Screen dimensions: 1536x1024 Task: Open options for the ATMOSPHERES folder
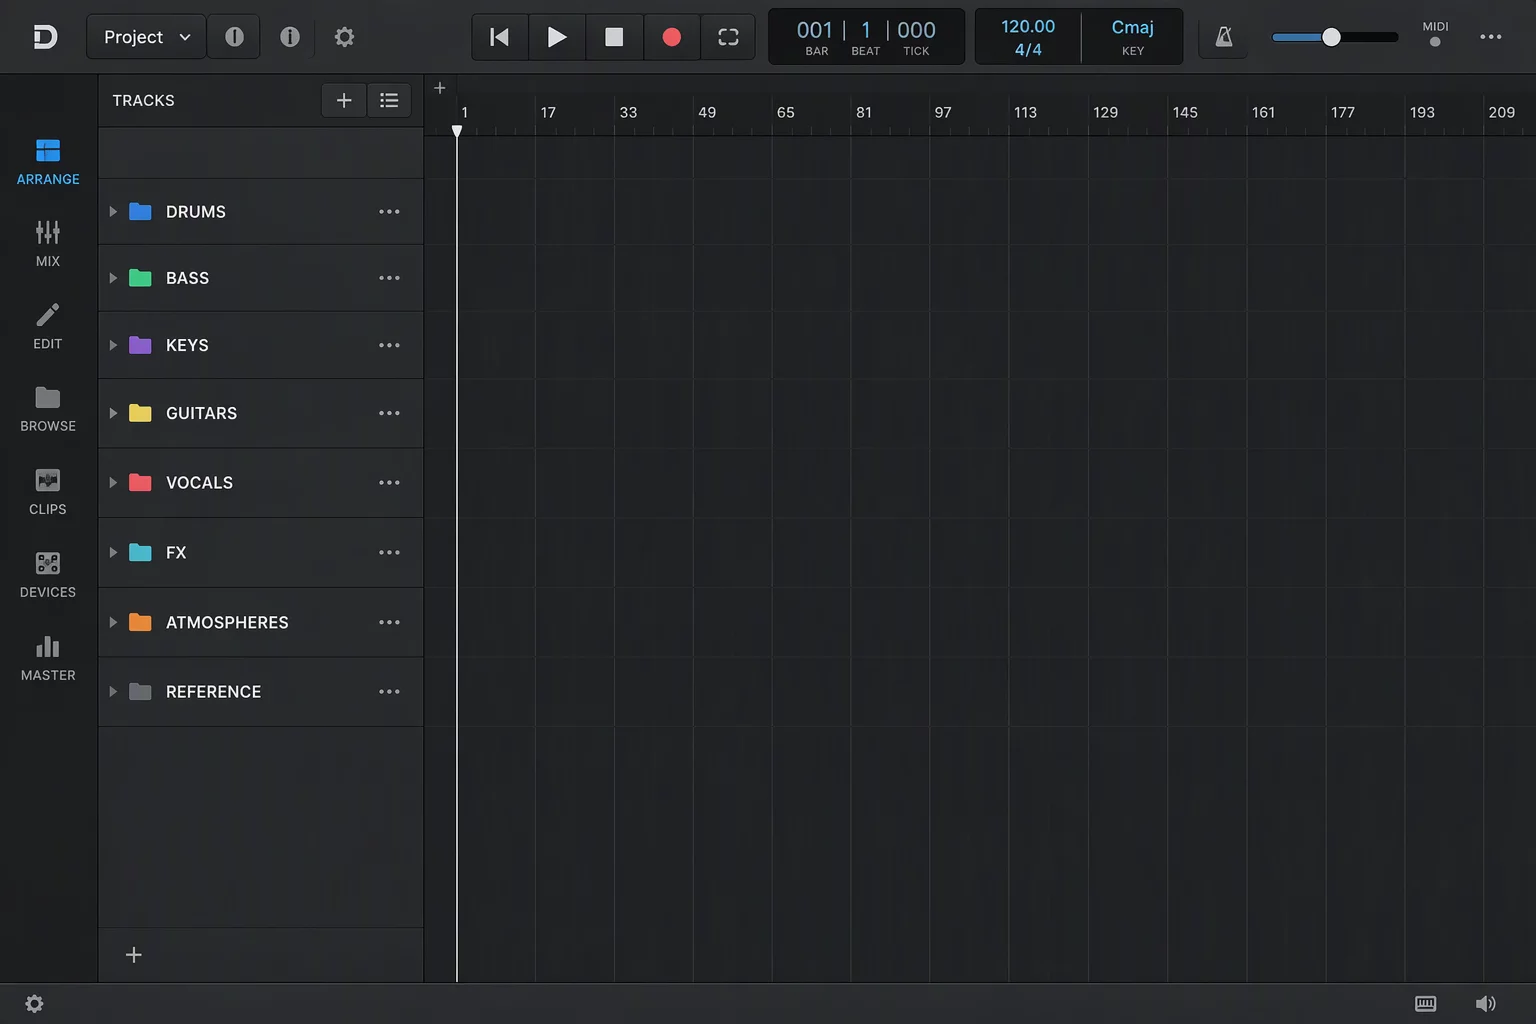(389, 622)
